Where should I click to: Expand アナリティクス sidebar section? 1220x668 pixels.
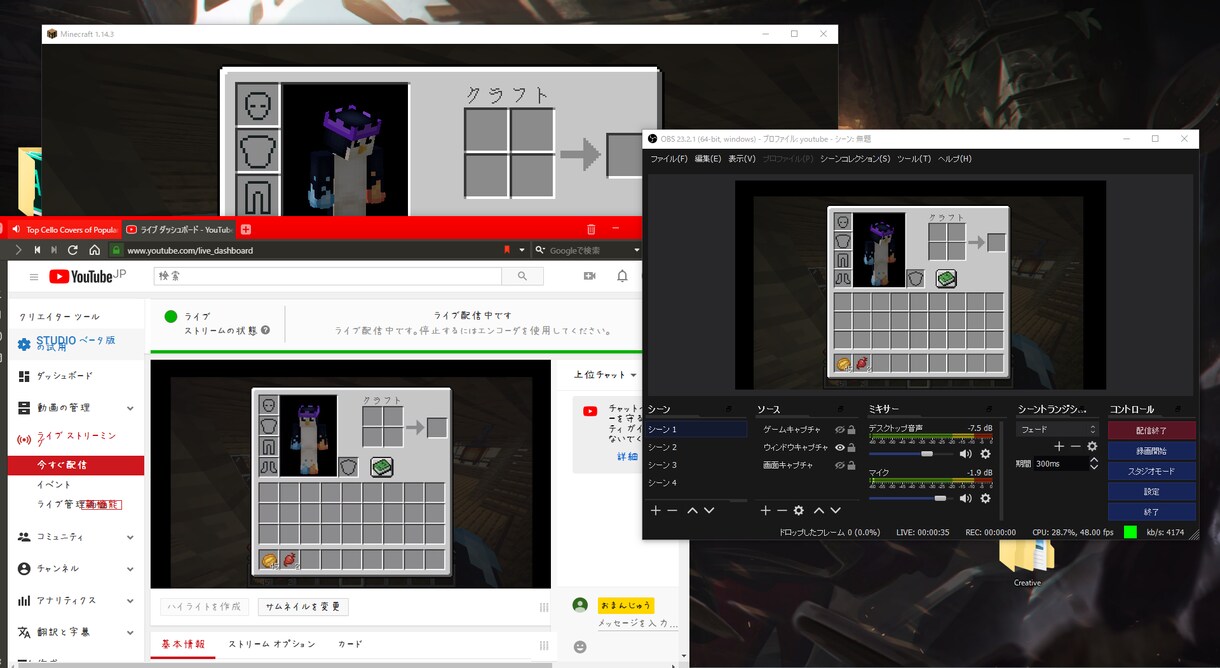[x=130, y=601]
